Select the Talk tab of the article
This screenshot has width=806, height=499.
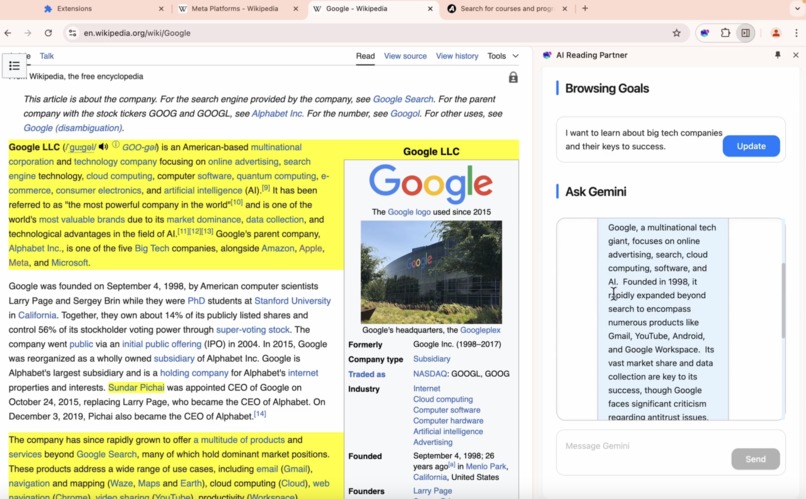click(47, 56)
